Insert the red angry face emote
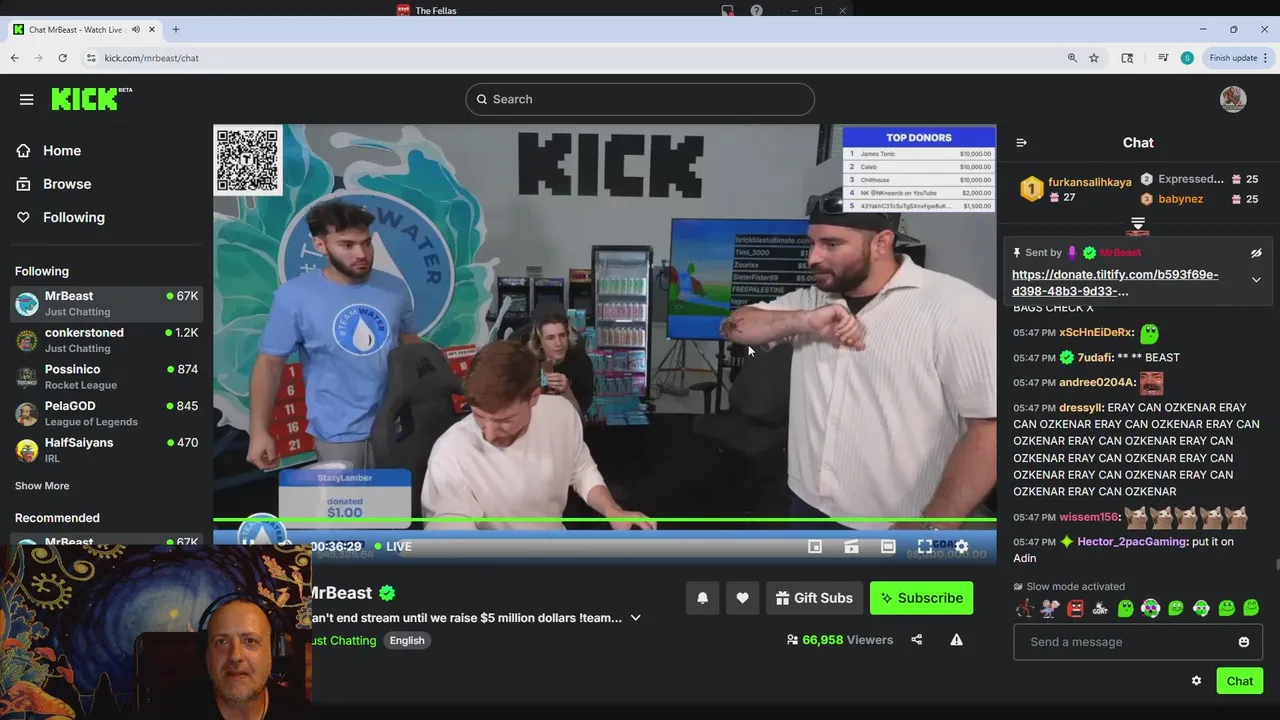Viewport: 1280px width, 720px height. click(1075, 608)
